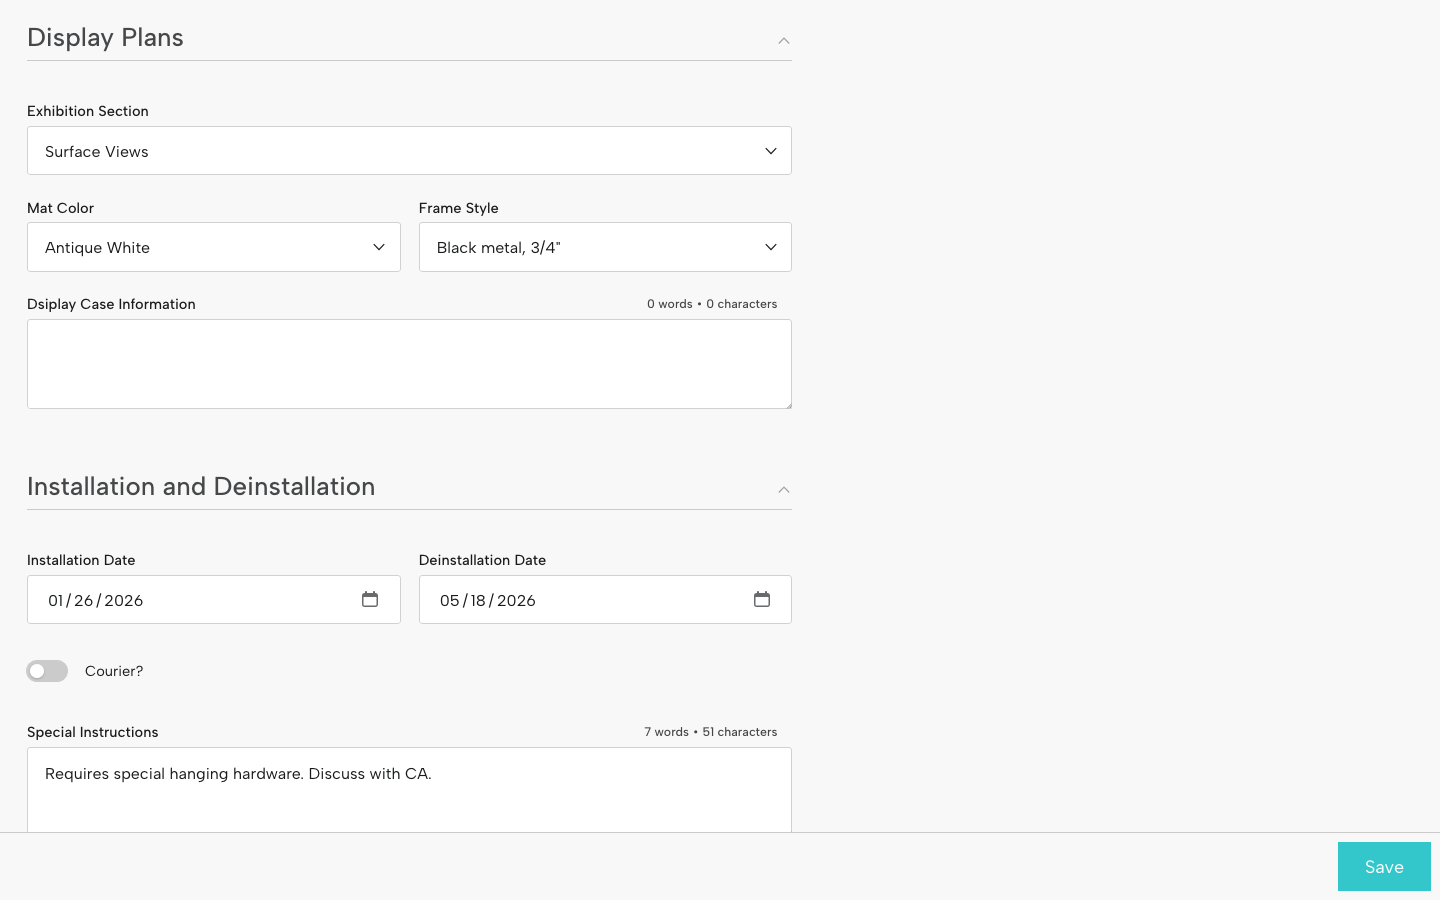Enable the Courier toggle switch
This screenshot has width=1440, height=900.
coord(47,671)
